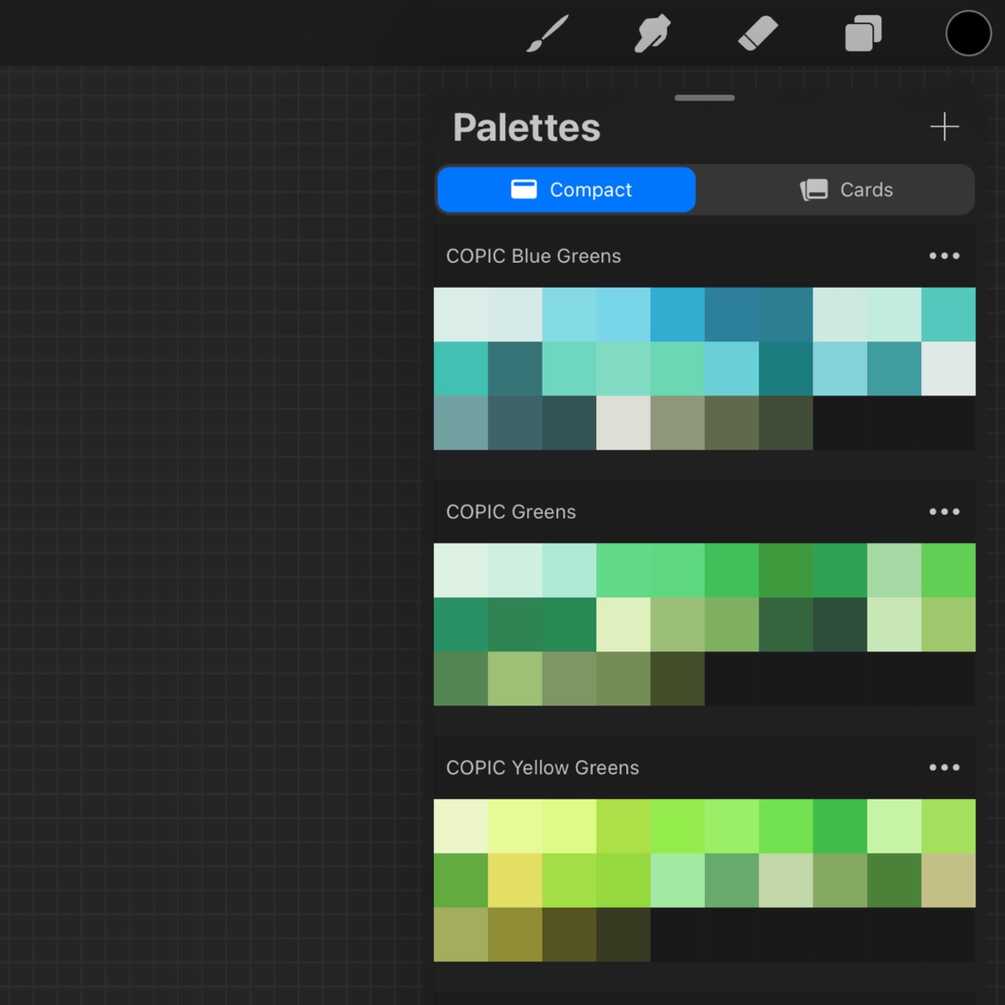Image resolution: width=1005 pixels, height=1005 pixels.
Task: Pick off-white swatch in Blue Greens third row
Action: point(623,423)
